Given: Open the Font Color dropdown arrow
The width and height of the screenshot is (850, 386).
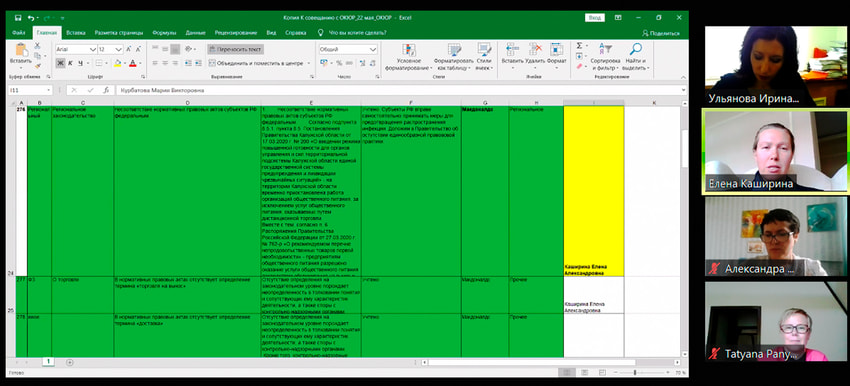Looking at the screenshot, I should (140, 63).
